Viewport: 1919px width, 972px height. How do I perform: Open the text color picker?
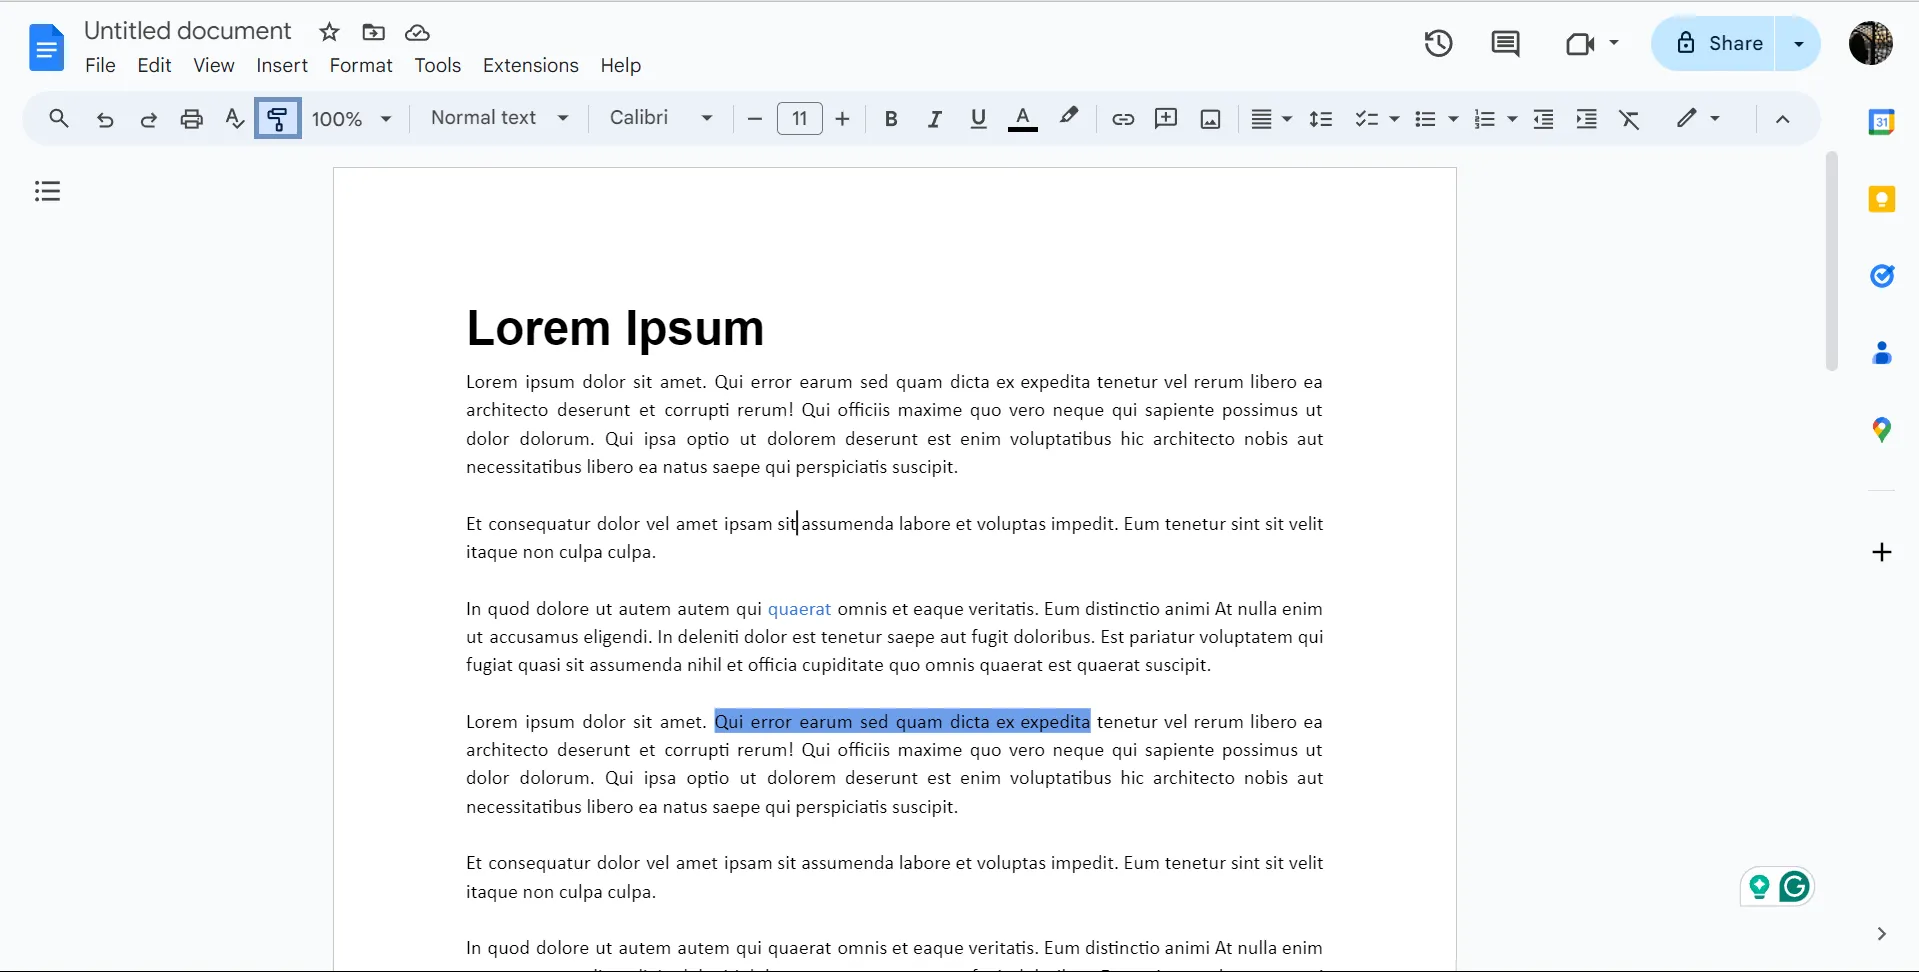[1022, 119]
